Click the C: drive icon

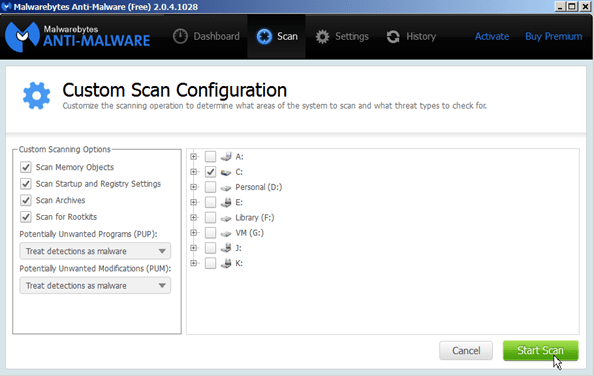(x=226, y=172)
